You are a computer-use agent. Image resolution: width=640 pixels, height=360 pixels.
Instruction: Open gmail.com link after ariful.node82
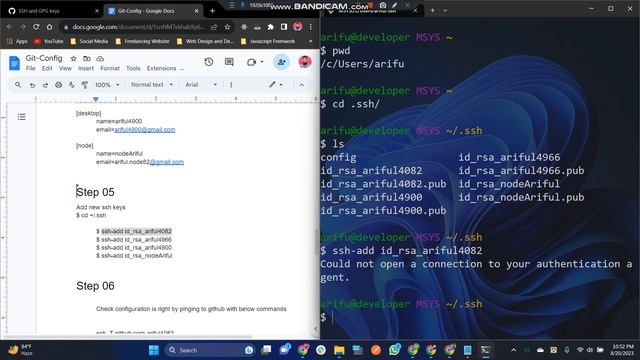tap(167, 162)
